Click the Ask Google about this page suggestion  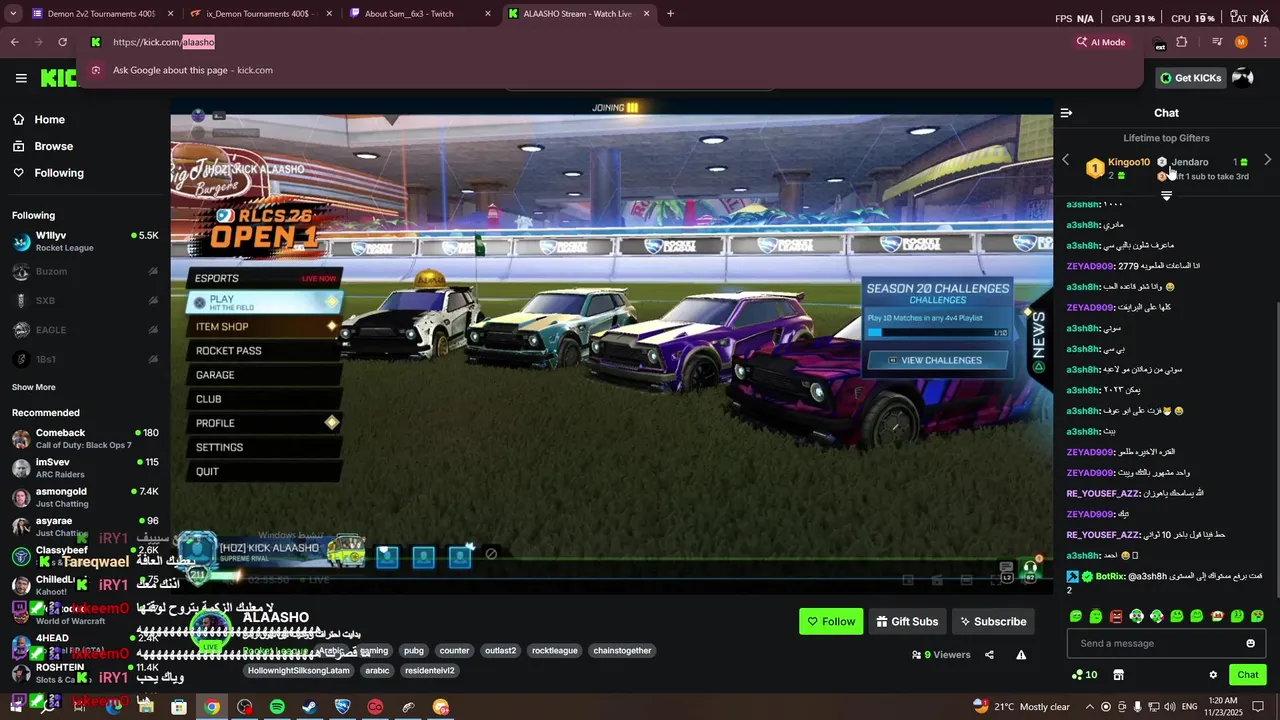click(x=610, y=70)
